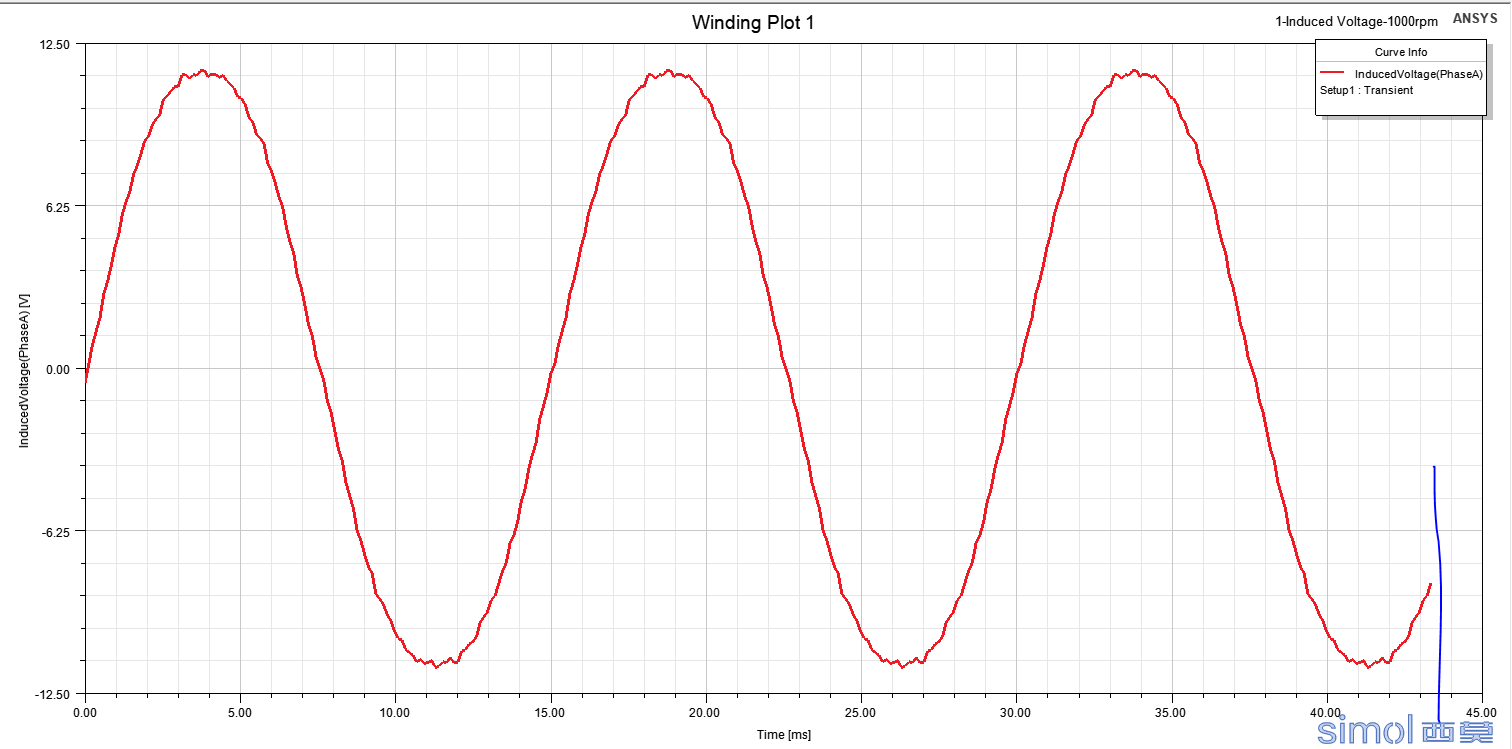Click the X axis tick 40.00

pos(1326,713)
